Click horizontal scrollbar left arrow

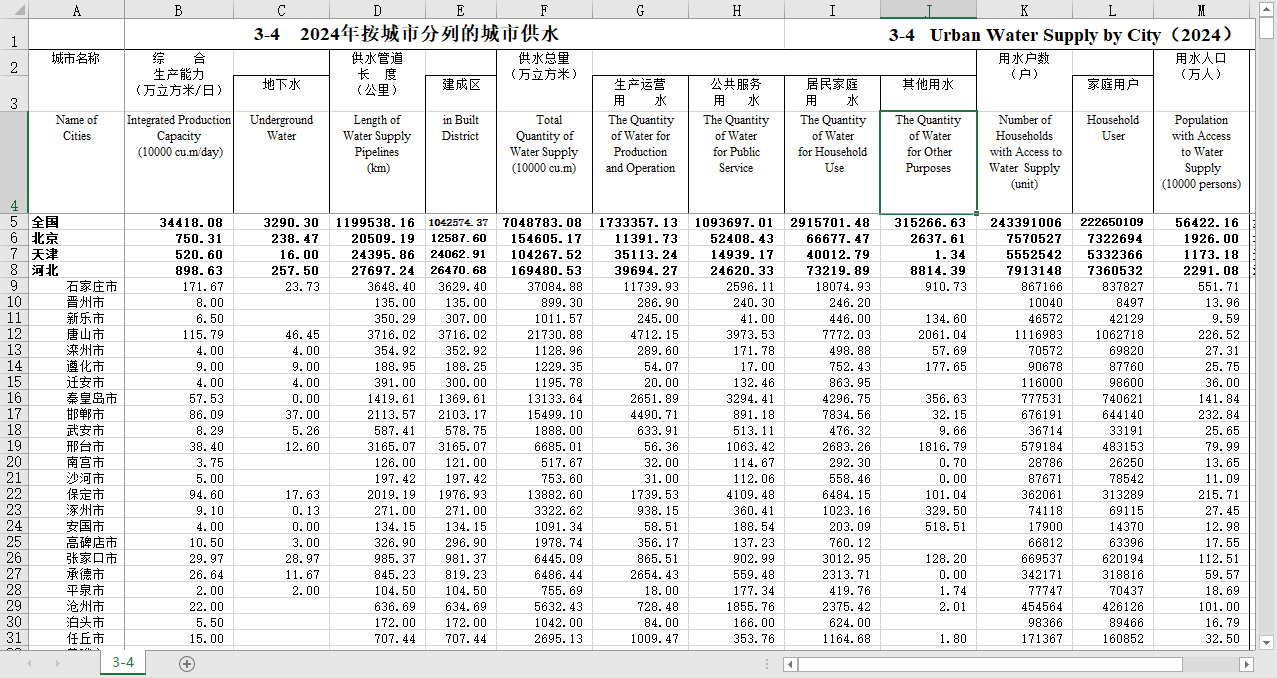tap(790, 664)
